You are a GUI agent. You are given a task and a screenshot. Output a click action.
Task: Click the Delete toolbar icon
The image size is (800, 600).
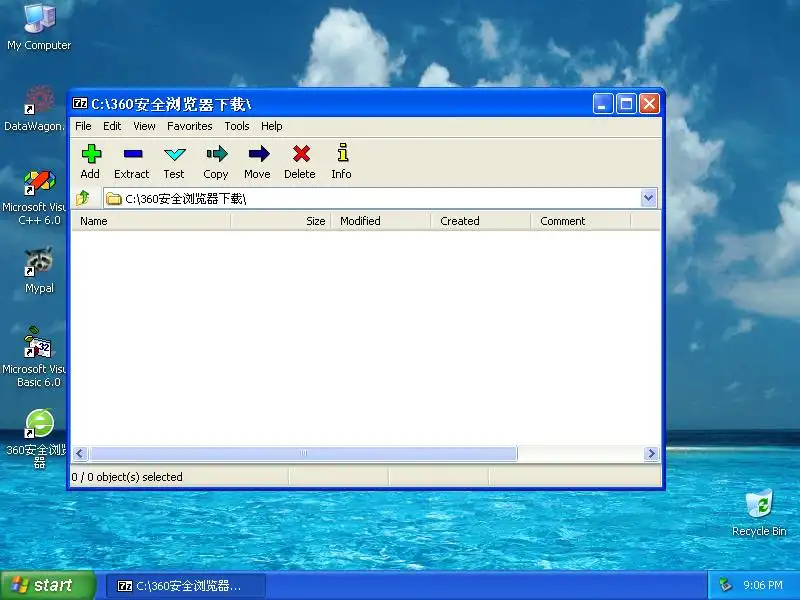click(300, 161)
